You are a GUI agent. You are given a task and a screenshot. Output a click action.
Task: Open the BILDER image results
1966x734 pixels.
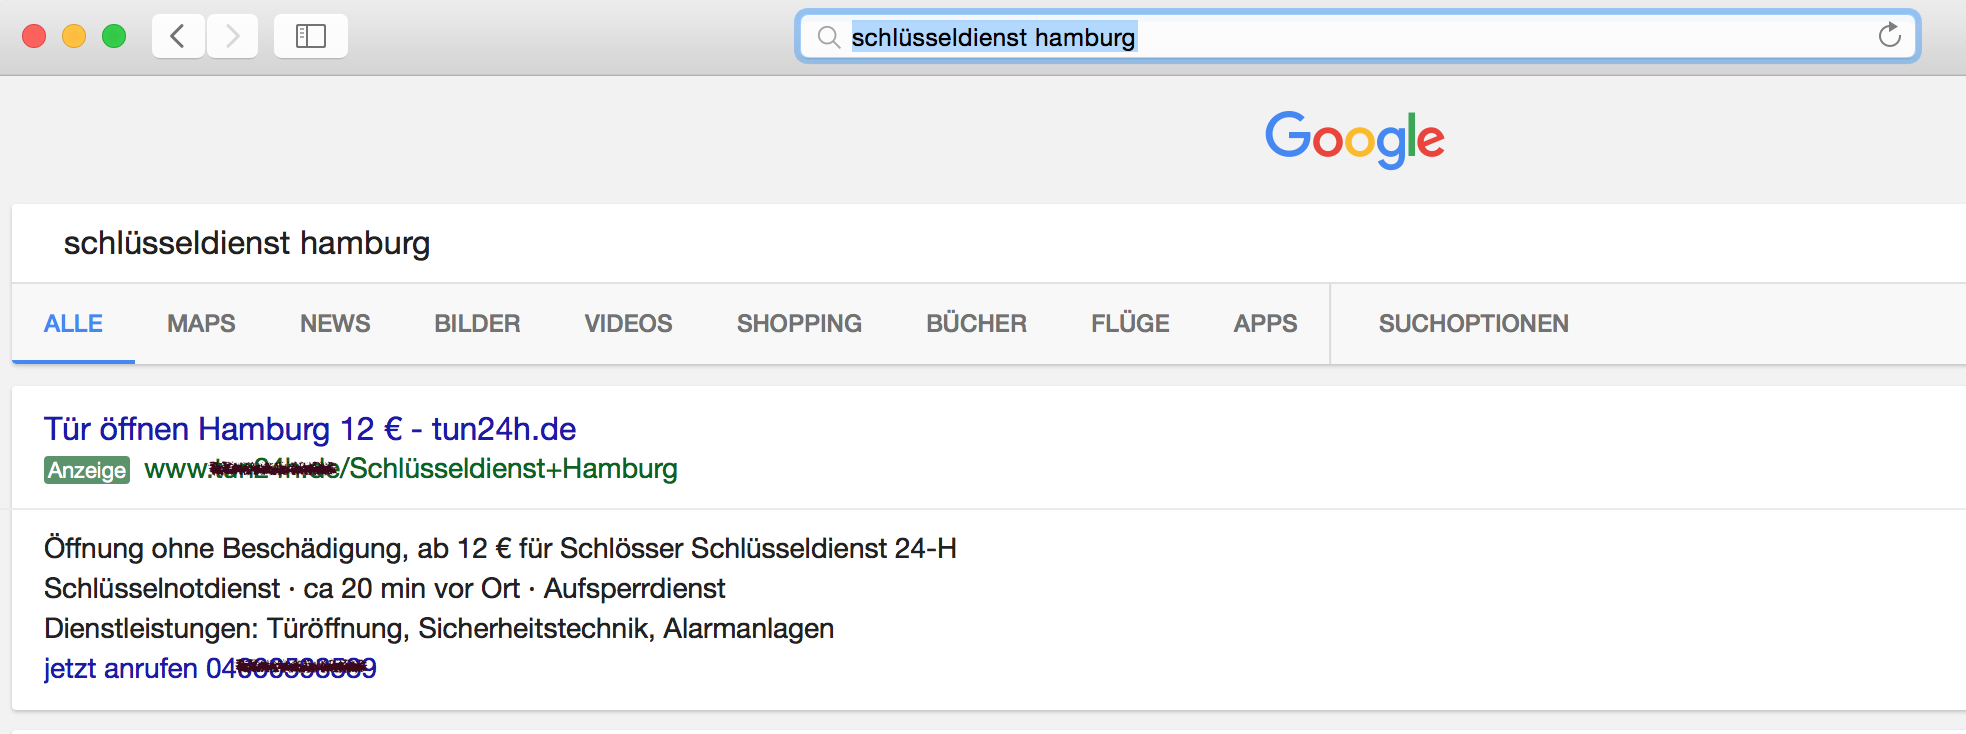coord(476,323)
